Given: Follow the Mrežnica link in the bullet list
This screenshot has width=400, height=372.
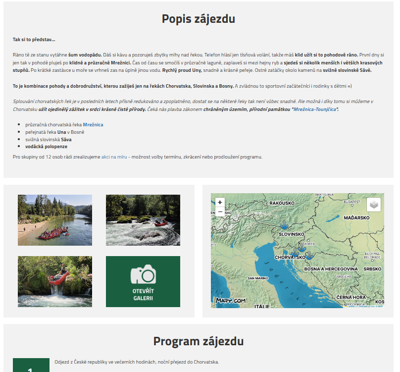Looking at the screenshot, I should (x=93, y=125).
